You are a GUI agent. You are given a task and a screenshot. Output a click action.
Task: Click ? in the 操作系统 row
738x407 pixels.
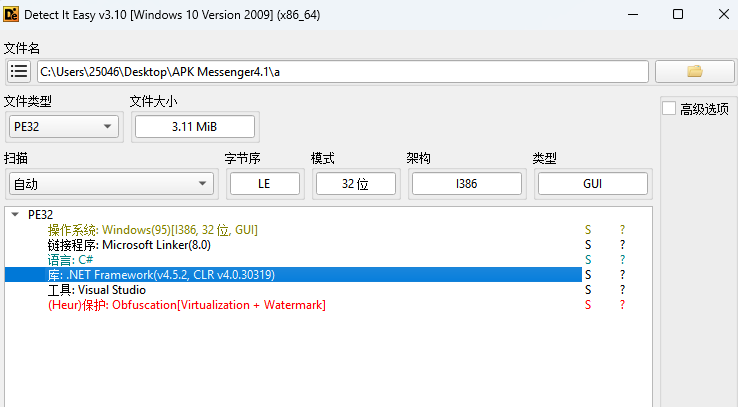point(622,230)
